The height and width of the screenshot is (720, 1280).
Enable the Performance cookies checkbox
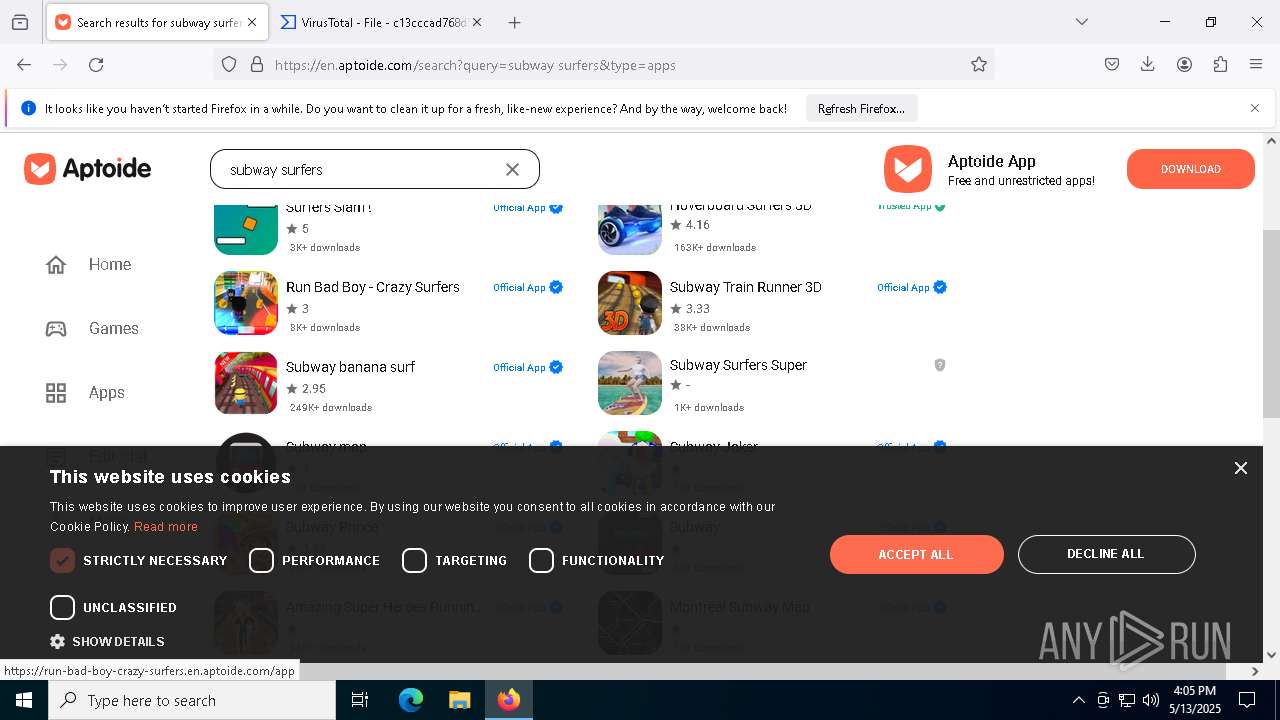[261, 561]
